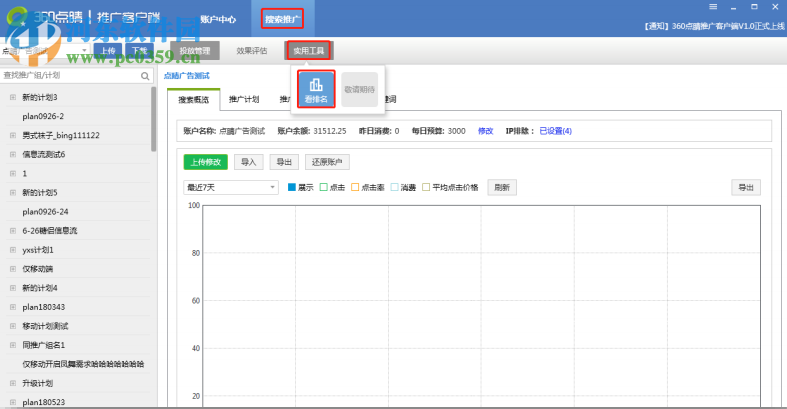Select 同推广组名1 in the tree
This screenshot has width=787, height=409.
tap(44, 345)
